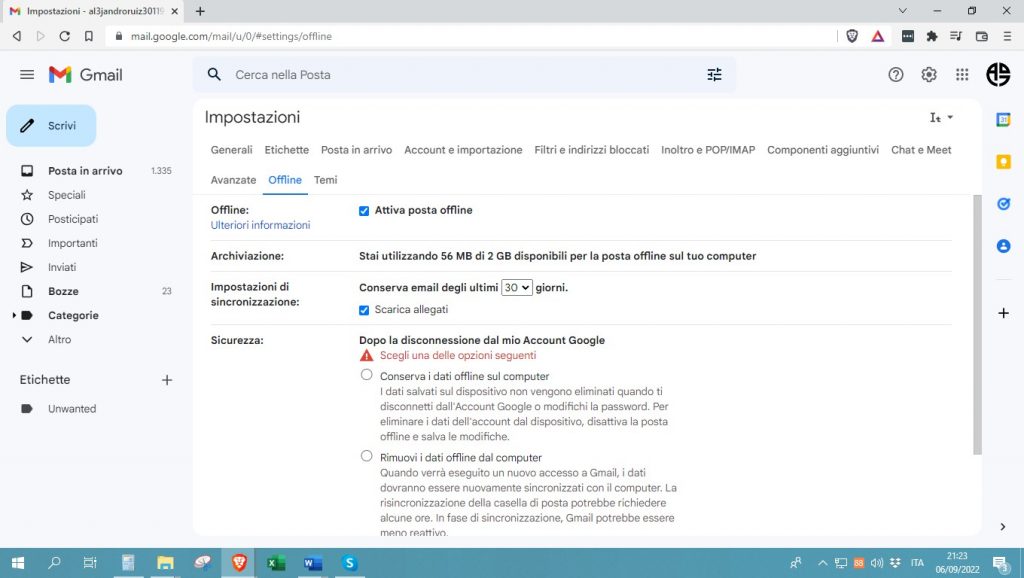Toggle the 'Scarica allegati' checkbox
The image size is (1024, 578).
(365, 310)
